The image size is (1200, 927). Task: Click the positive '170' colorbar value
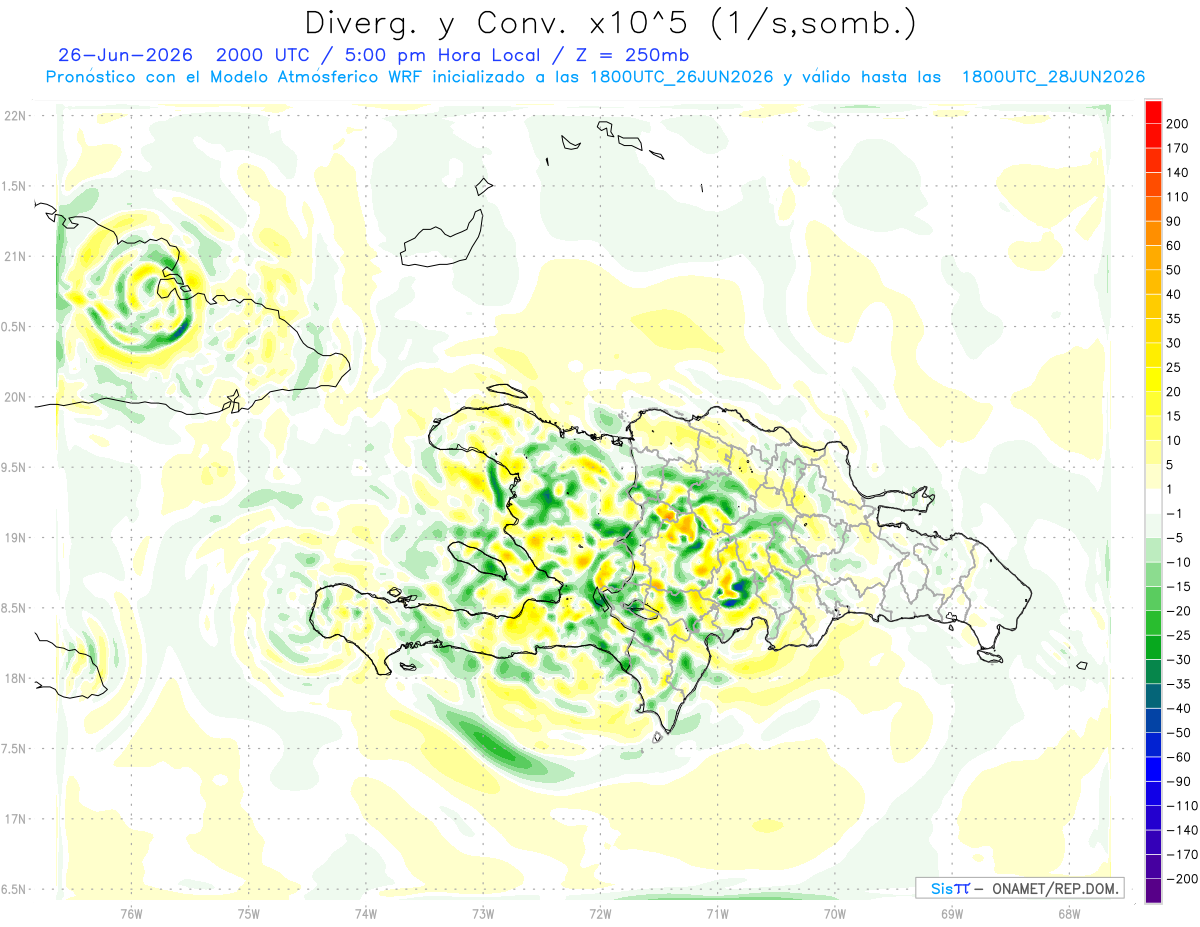tap(1178, 148)
